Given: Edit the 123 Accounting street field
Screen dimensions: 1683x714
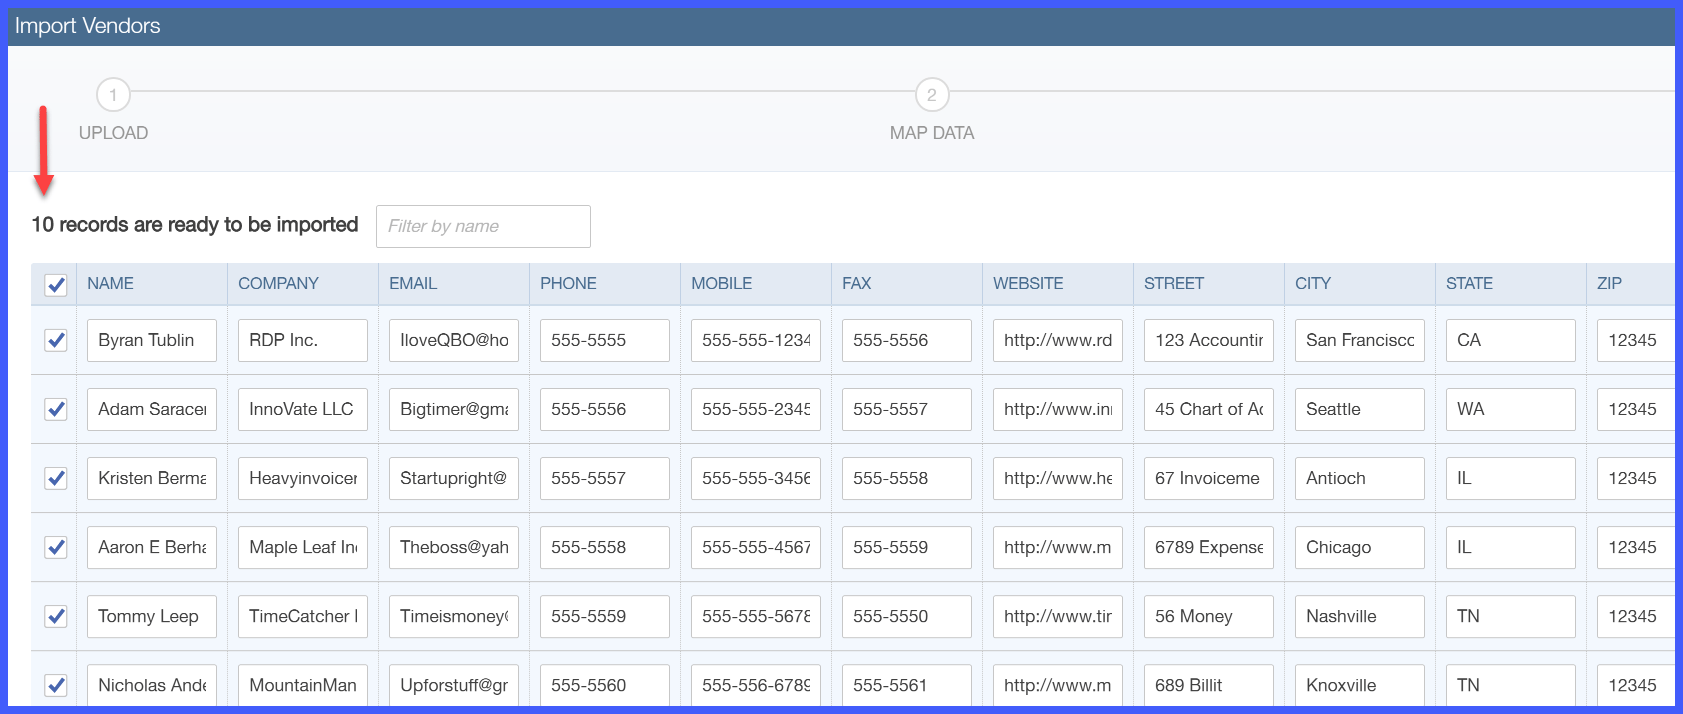Looking at the screenshot, I should tap(1209, 340).
